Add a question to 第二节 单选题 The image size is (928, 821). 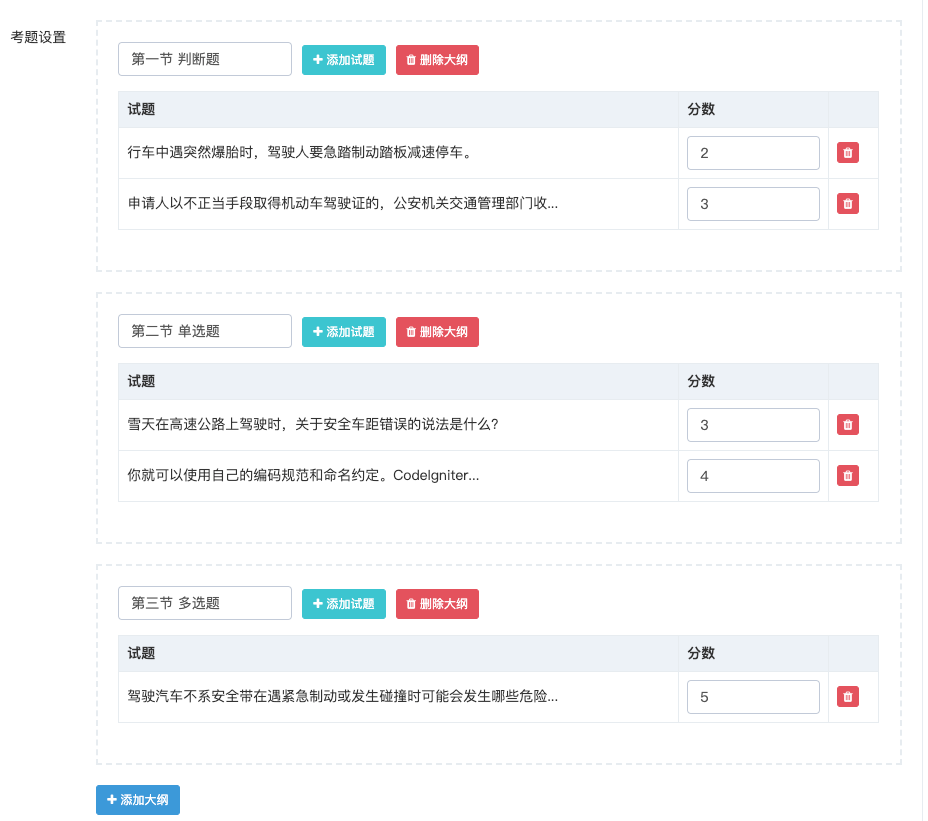coord(344,332)
